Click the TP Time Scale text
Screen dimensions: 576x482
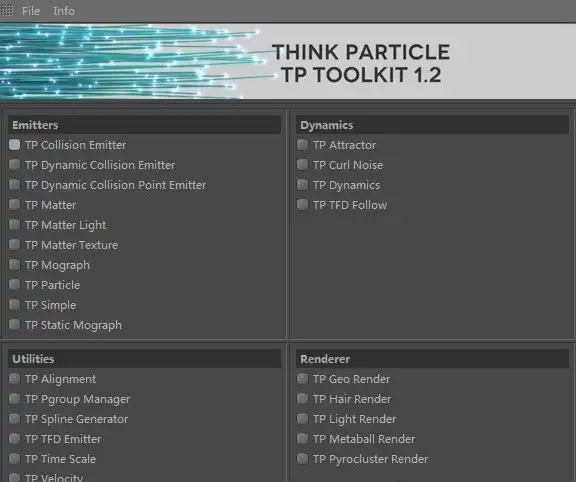click(x=61, y=459)
